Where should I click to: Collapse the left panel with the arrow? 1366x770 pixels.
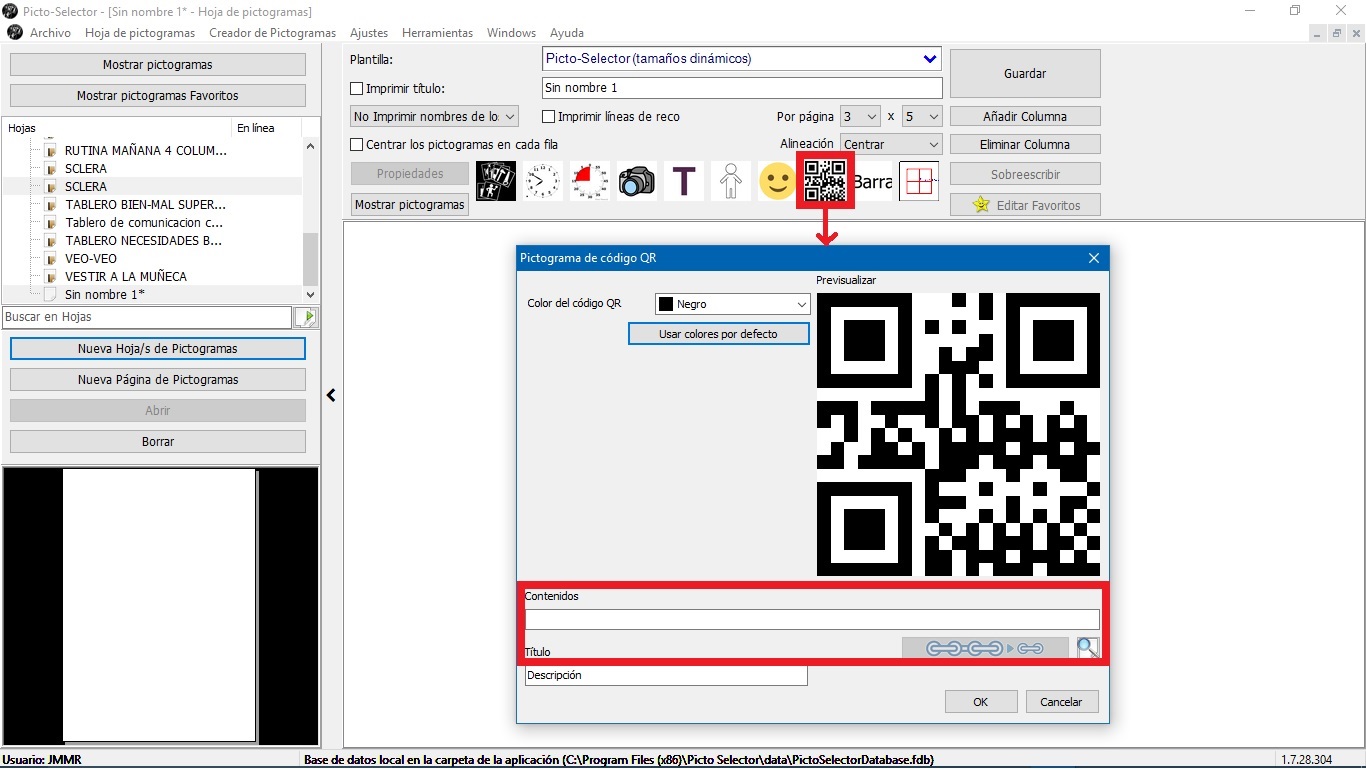331,395
